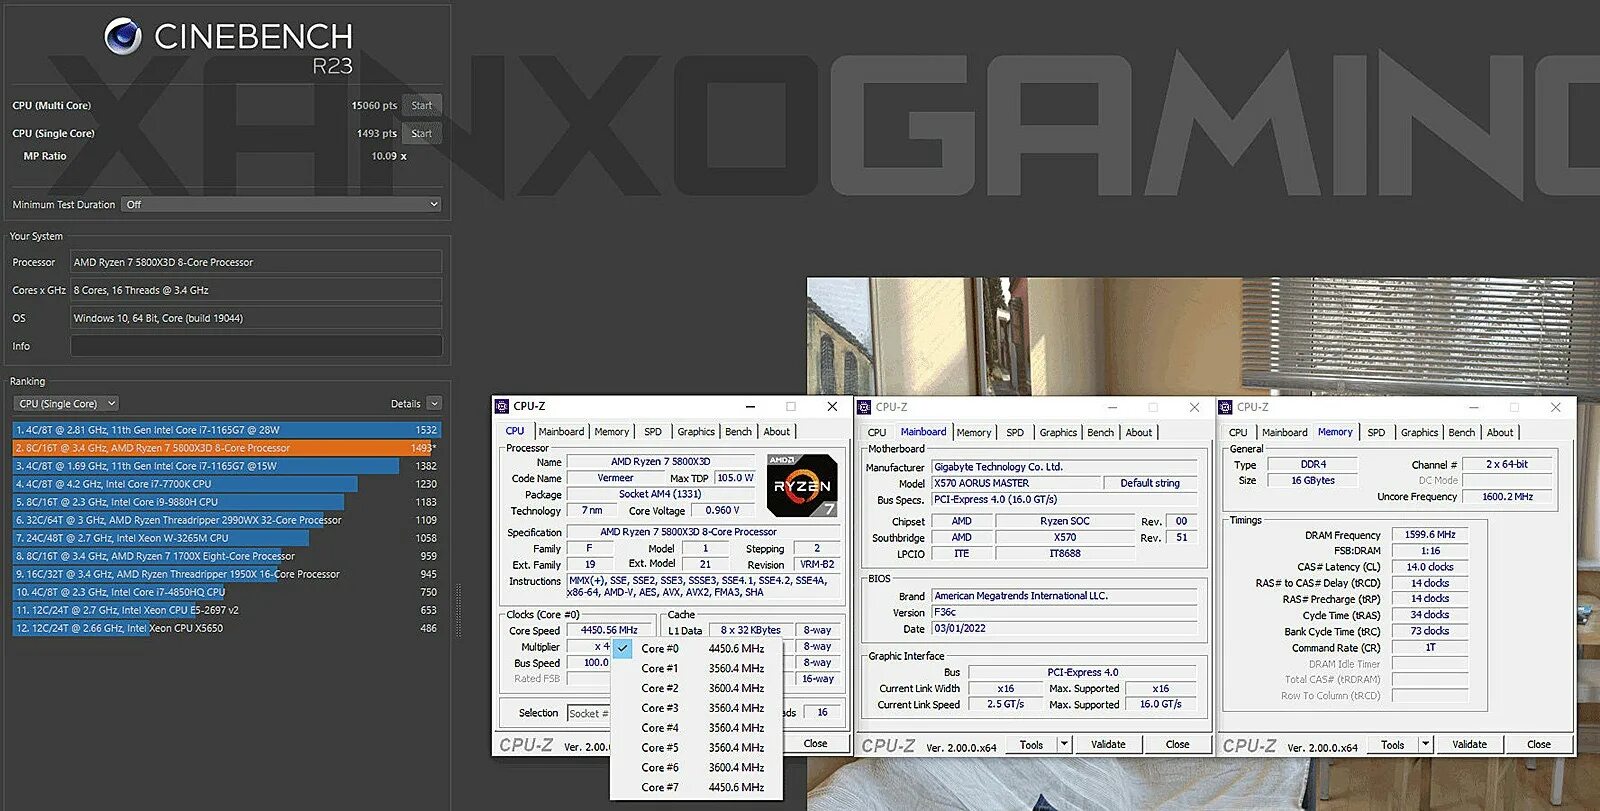
Task: Choose Core #7 in the core list
Action: (x=696, y=788)
